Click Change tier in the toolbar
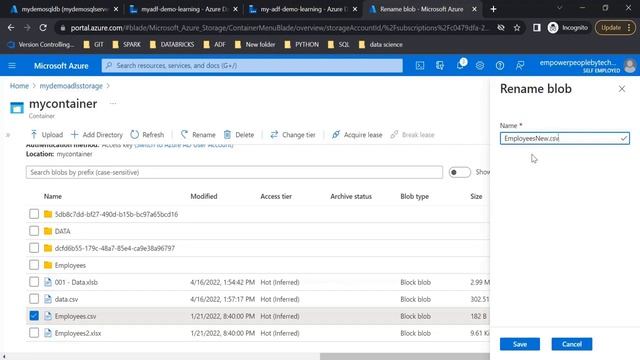 point(293,135)
